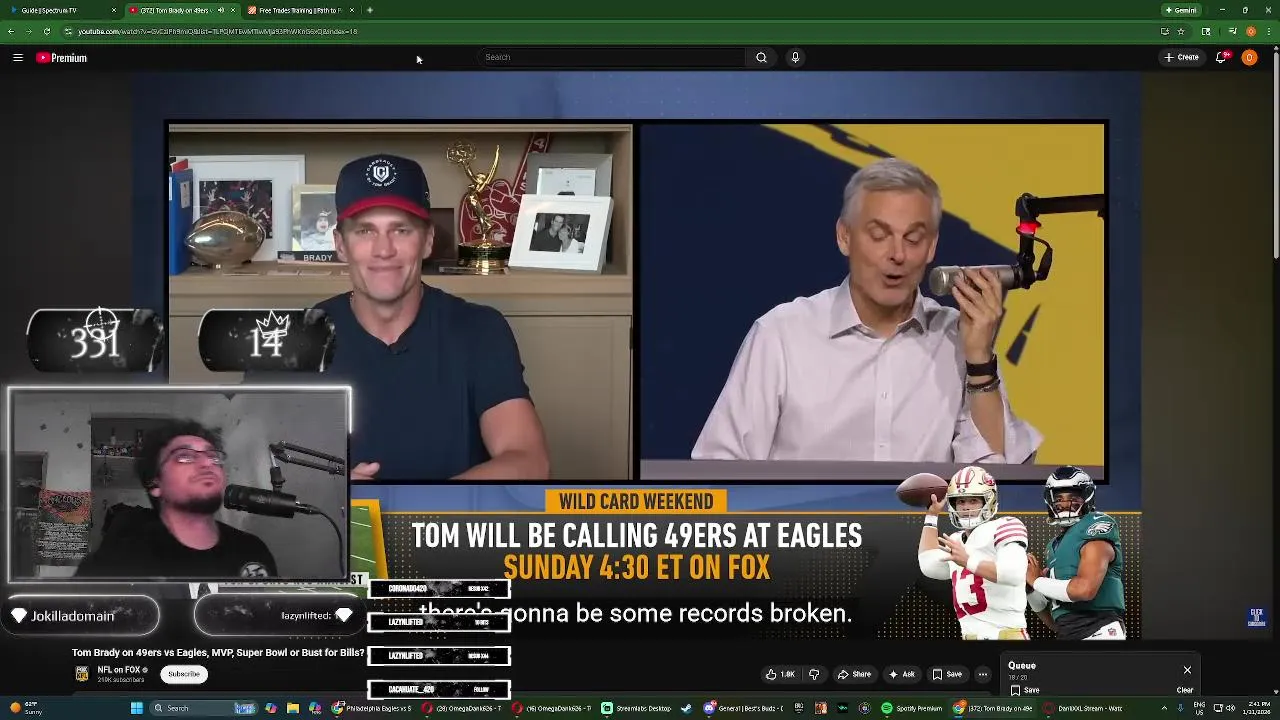Click the Ask button

coord(902,674)
